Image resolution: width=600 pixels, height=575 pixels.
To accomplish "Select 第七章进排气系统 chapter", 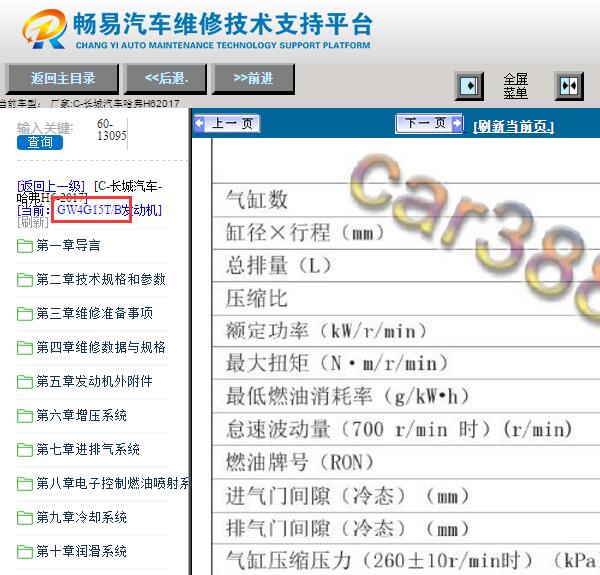I will click(x=88, y=449).
